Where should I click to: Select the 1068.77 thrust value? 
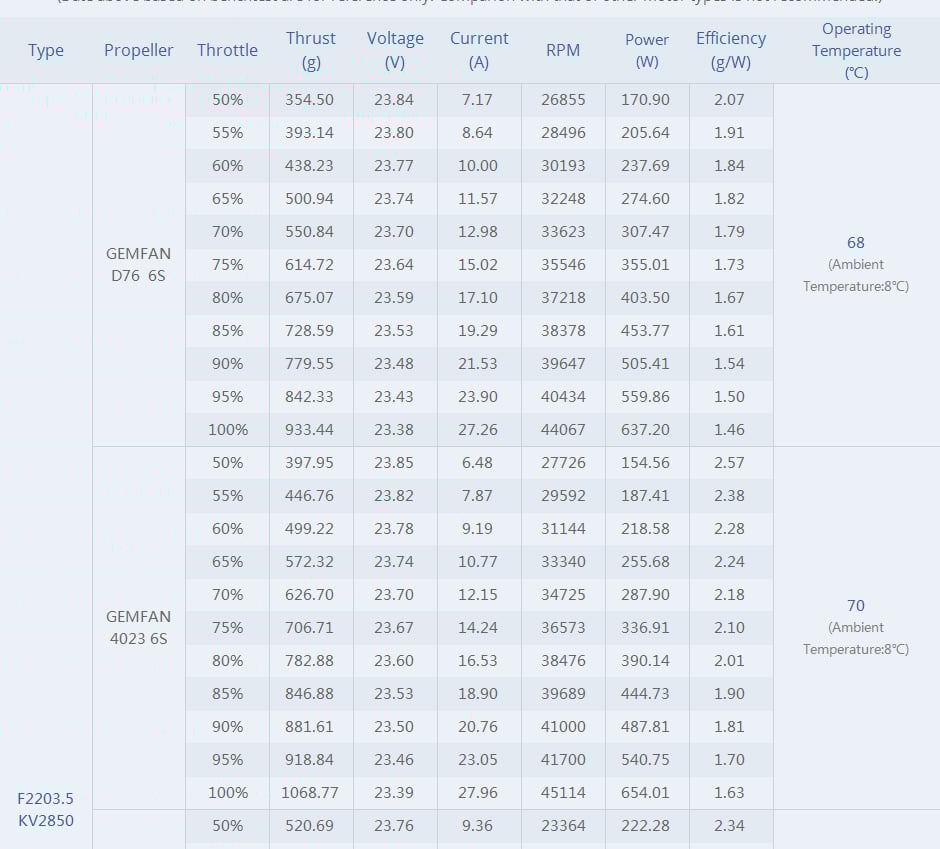pos(310,793)
